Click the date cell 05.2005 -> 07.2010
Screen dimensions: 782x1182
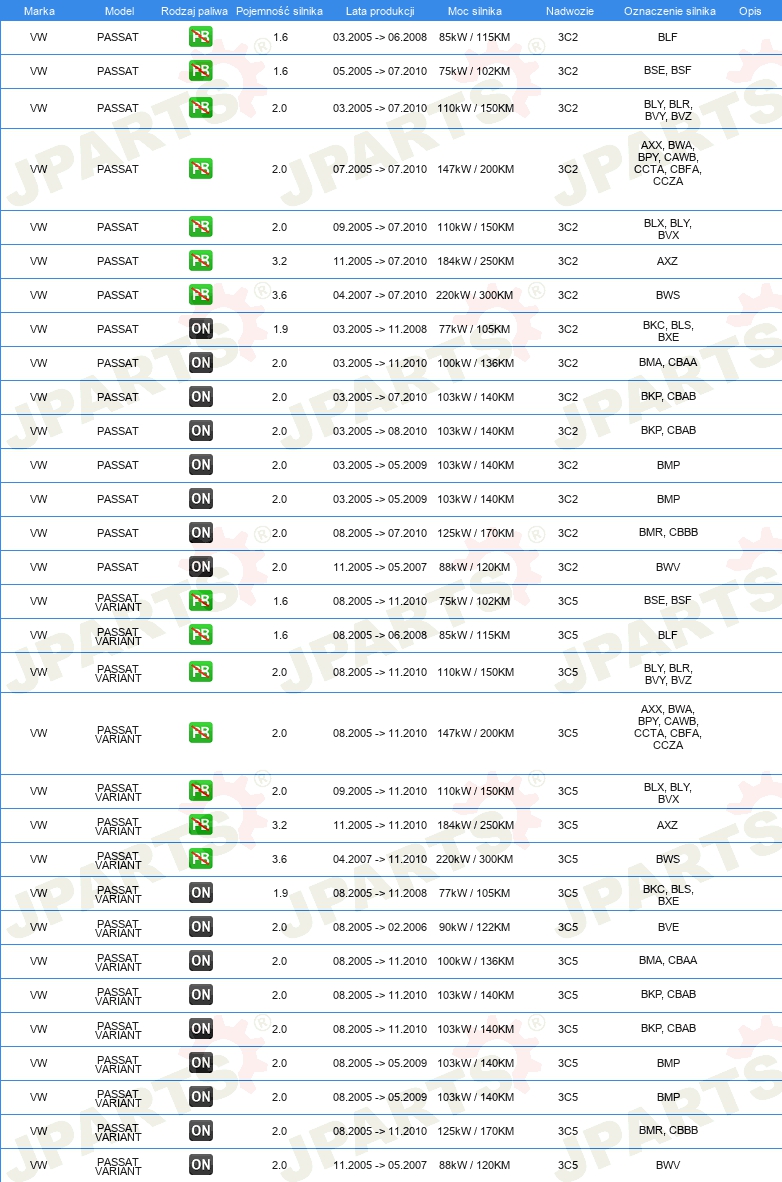[380, 71]
